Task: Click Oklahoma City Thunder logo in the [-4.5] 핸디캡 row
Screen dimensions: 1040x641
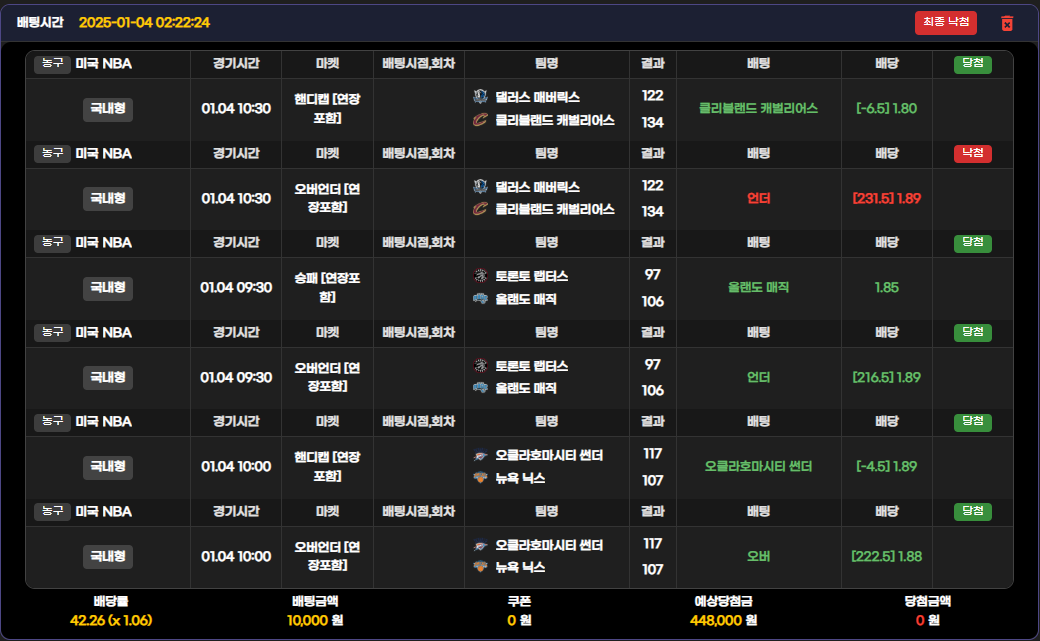Action: [x=480, y=455]
